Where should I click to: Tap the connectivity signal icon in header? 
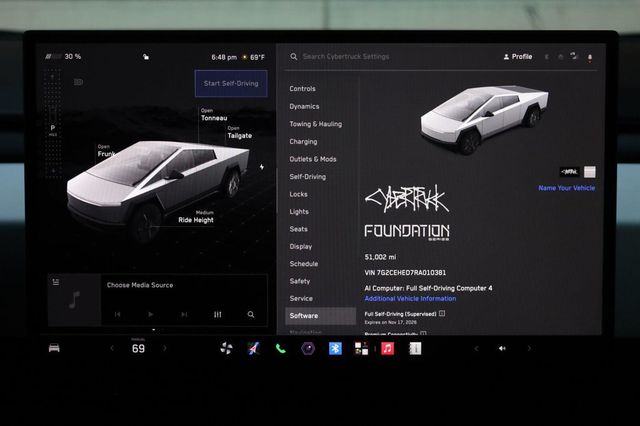tap(574, 56)
